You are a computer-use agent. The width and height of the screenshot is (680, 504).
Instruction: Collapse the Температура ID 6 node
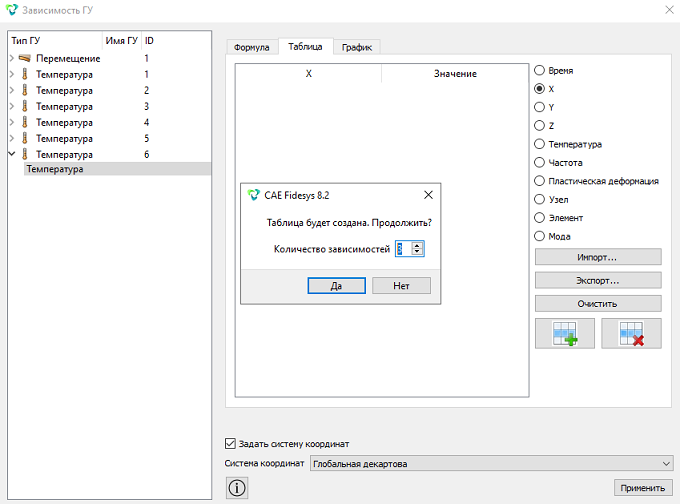click(x=12, y=154)
